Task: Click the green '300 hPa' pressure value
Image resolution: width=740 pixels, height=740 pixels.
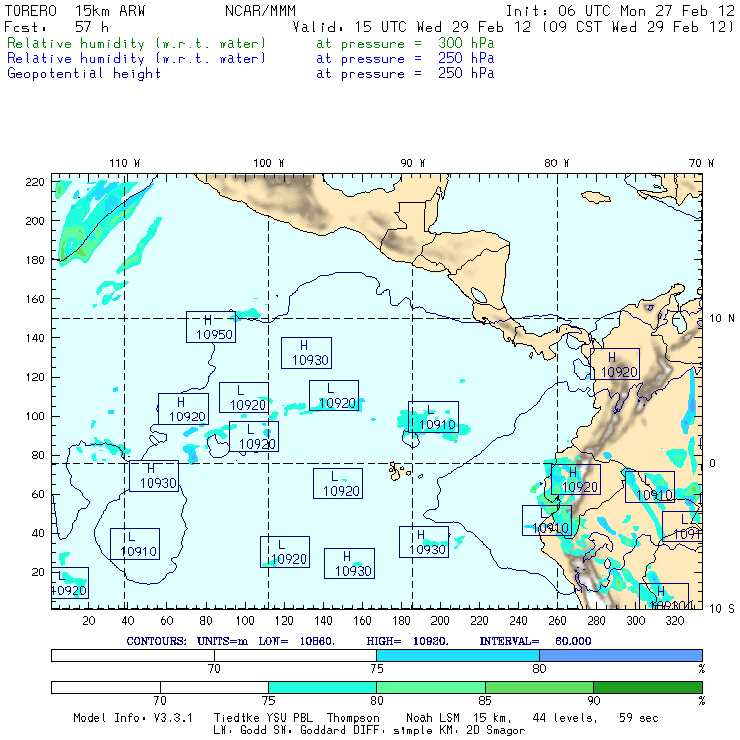Action: point(466,43)
